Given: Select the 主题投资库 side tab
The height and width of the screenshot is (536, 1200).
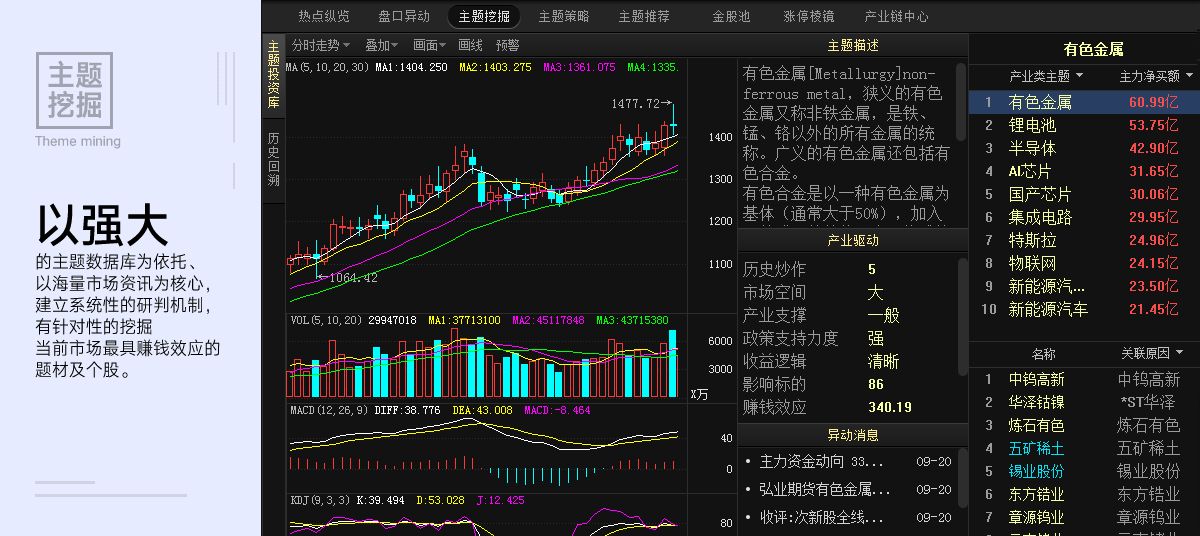Looking at the screenshot, I should [274, 75].
